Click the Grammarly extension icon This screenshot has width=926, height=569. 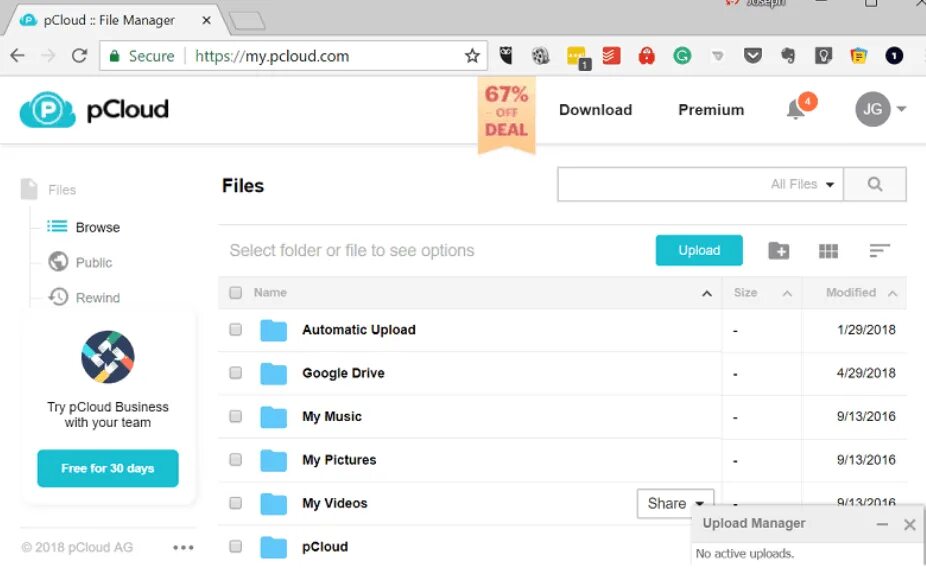click(x=682, y=56)
